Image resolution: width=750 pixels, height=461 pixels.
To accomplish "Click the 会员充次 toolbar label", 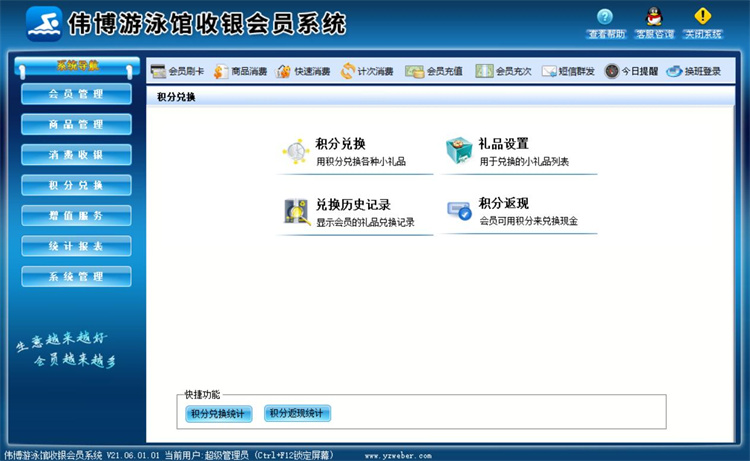I will coord(513,71).
